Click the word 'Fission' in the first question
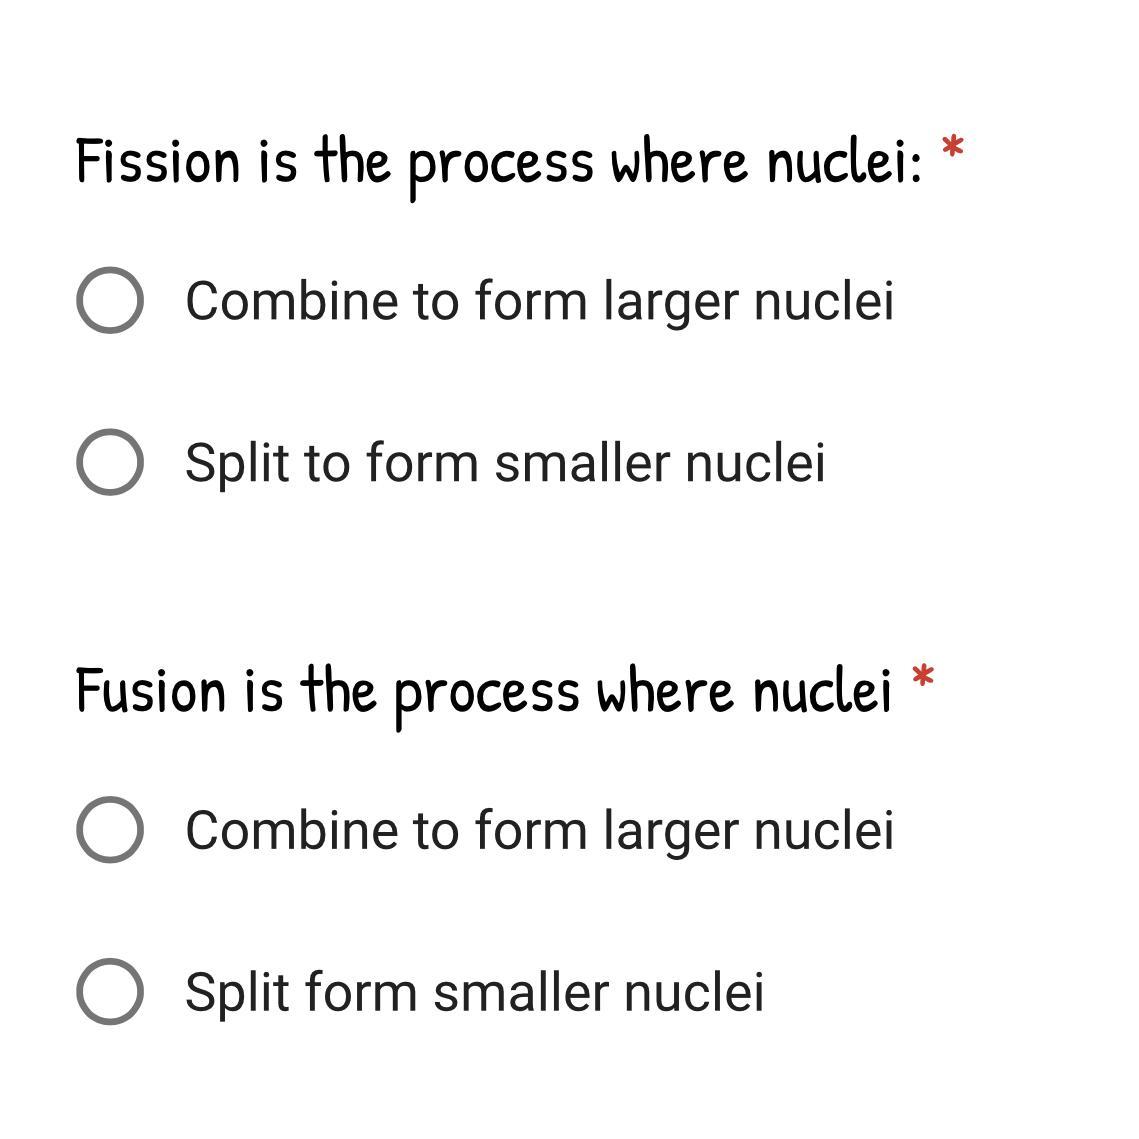Viewport: 1139px width, 1139px height. pos(158,161)
